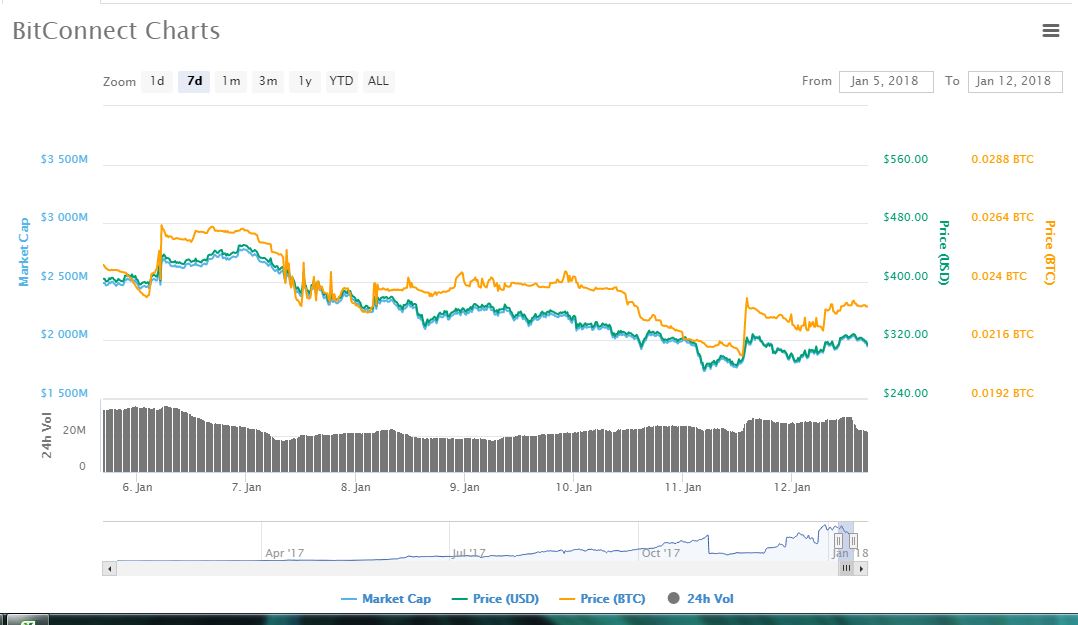Select the YTD zoom range
The image size is (1078, 625).
pos(341,81)
